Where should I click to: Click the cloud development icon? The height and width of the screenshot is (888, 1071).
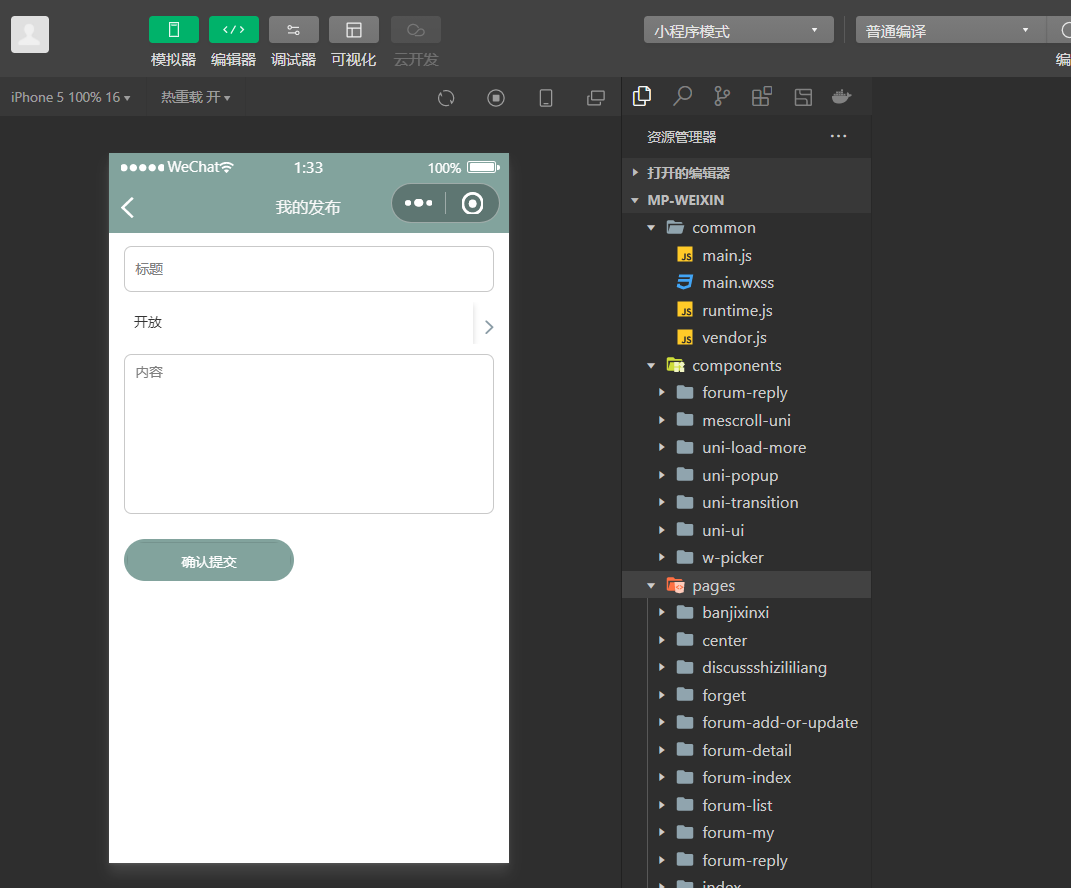tap(416, 30)
